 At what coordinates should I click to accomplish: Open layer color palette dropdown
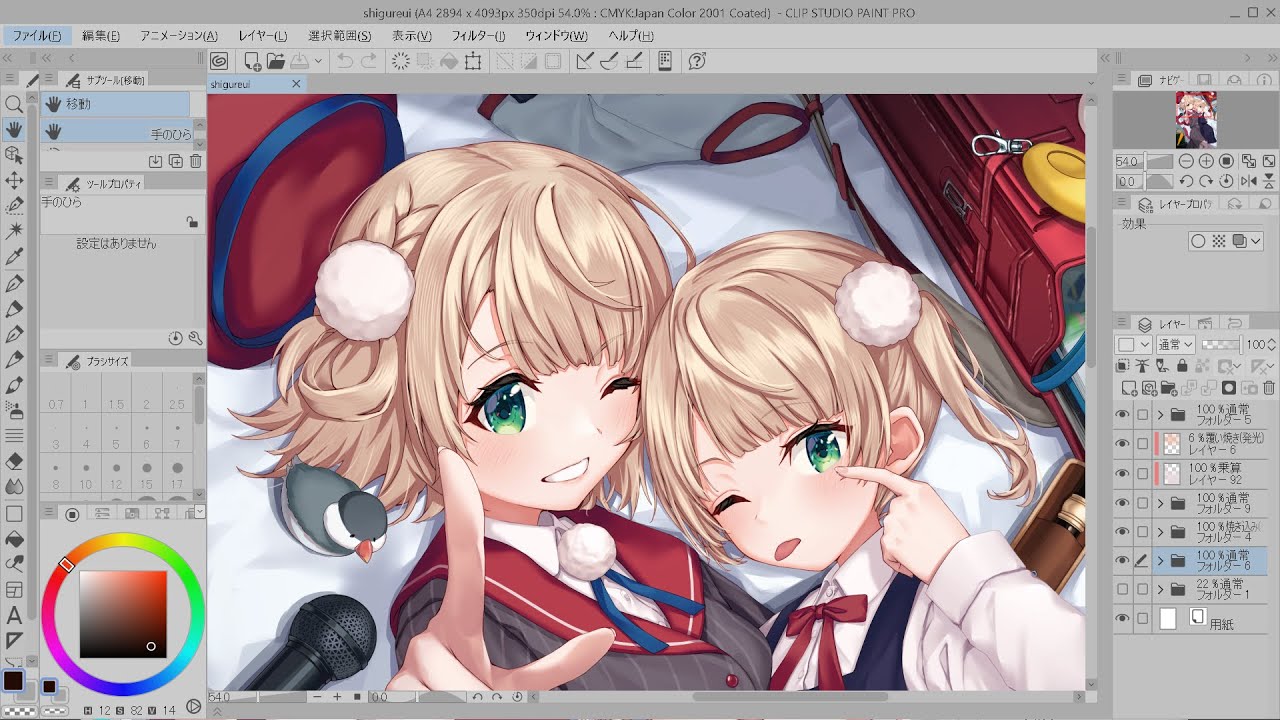1133,344
